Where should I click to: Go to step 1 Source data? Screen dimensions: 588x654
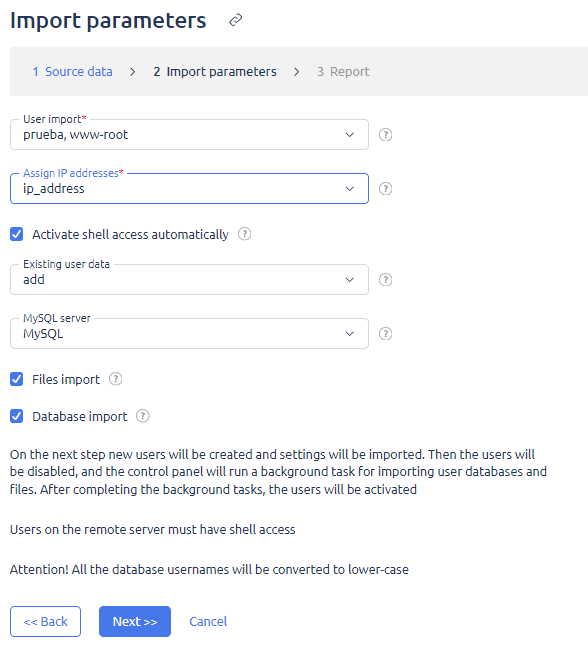click(73, 72)
